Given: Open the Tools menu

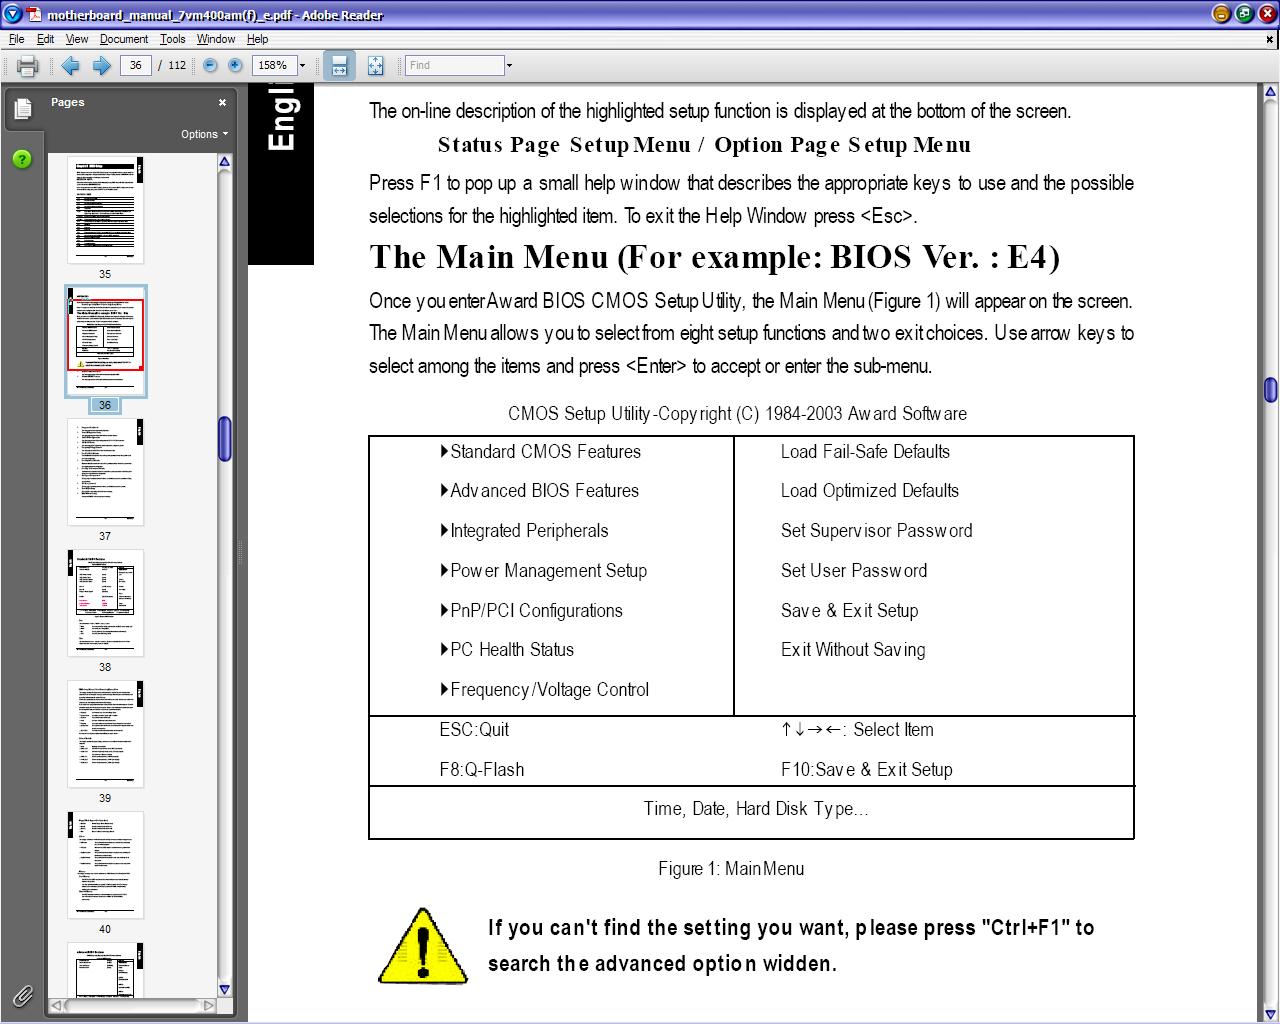Looking at the screenshot, I should coord(173,39).
